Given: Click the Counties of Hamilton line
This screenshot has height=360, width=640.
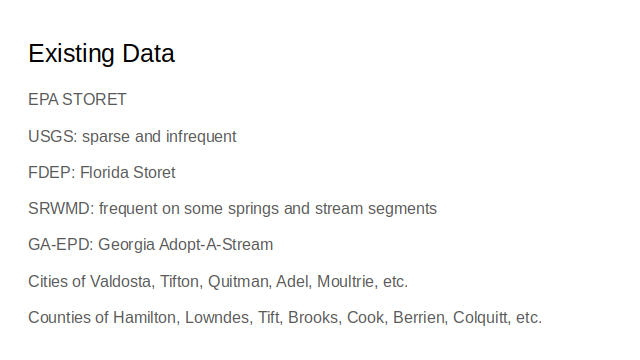Looking at the screenshot, I should pyautogui.click(x=285, y=318).
